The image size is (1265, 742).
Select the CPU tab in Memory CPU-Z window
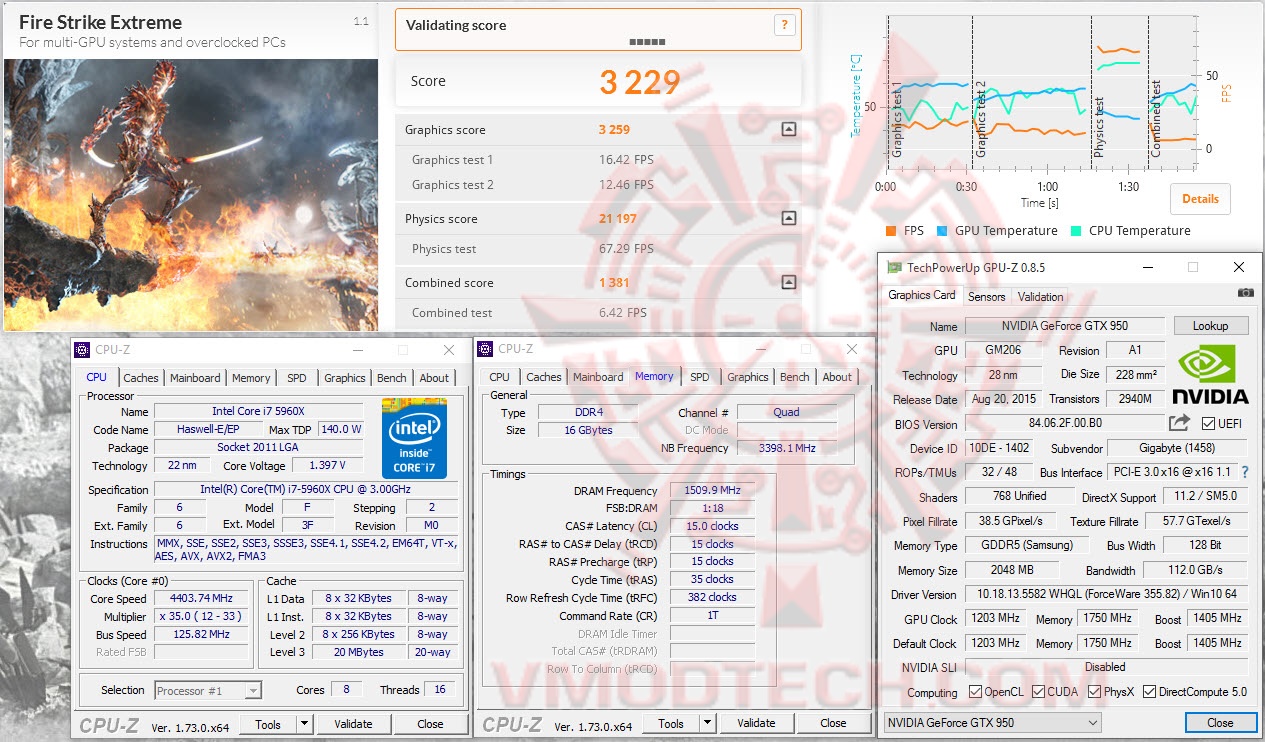[x=500, y=377]
